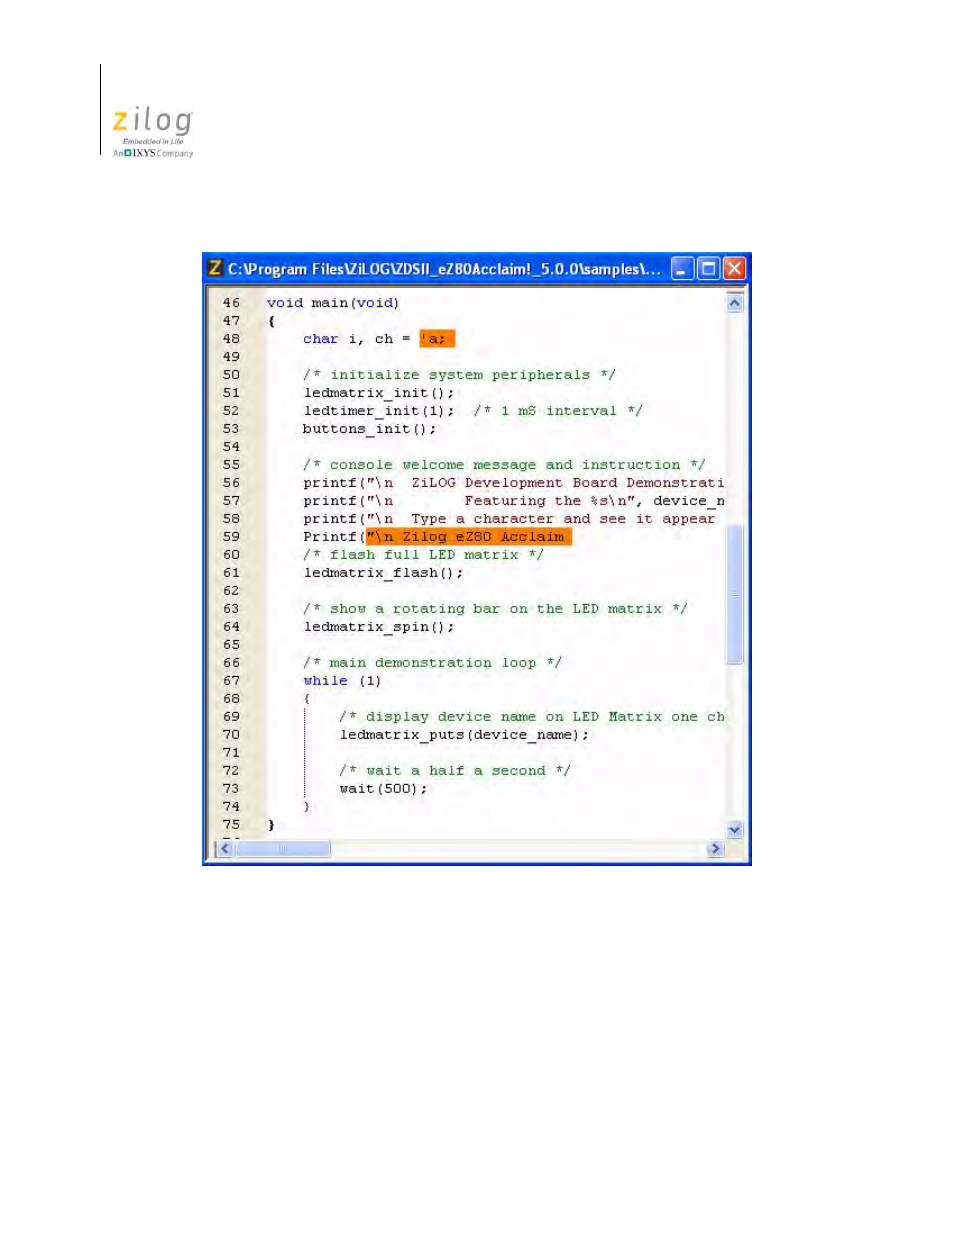Click the ZiLOG Development Board printf line

click(514, 483)
